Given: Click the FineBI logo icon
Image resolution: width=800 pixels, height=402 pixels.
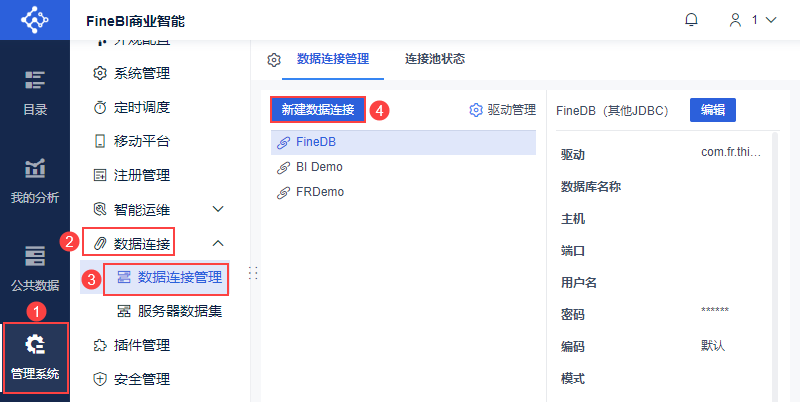Looking at the screenshot, I should 34,20.
